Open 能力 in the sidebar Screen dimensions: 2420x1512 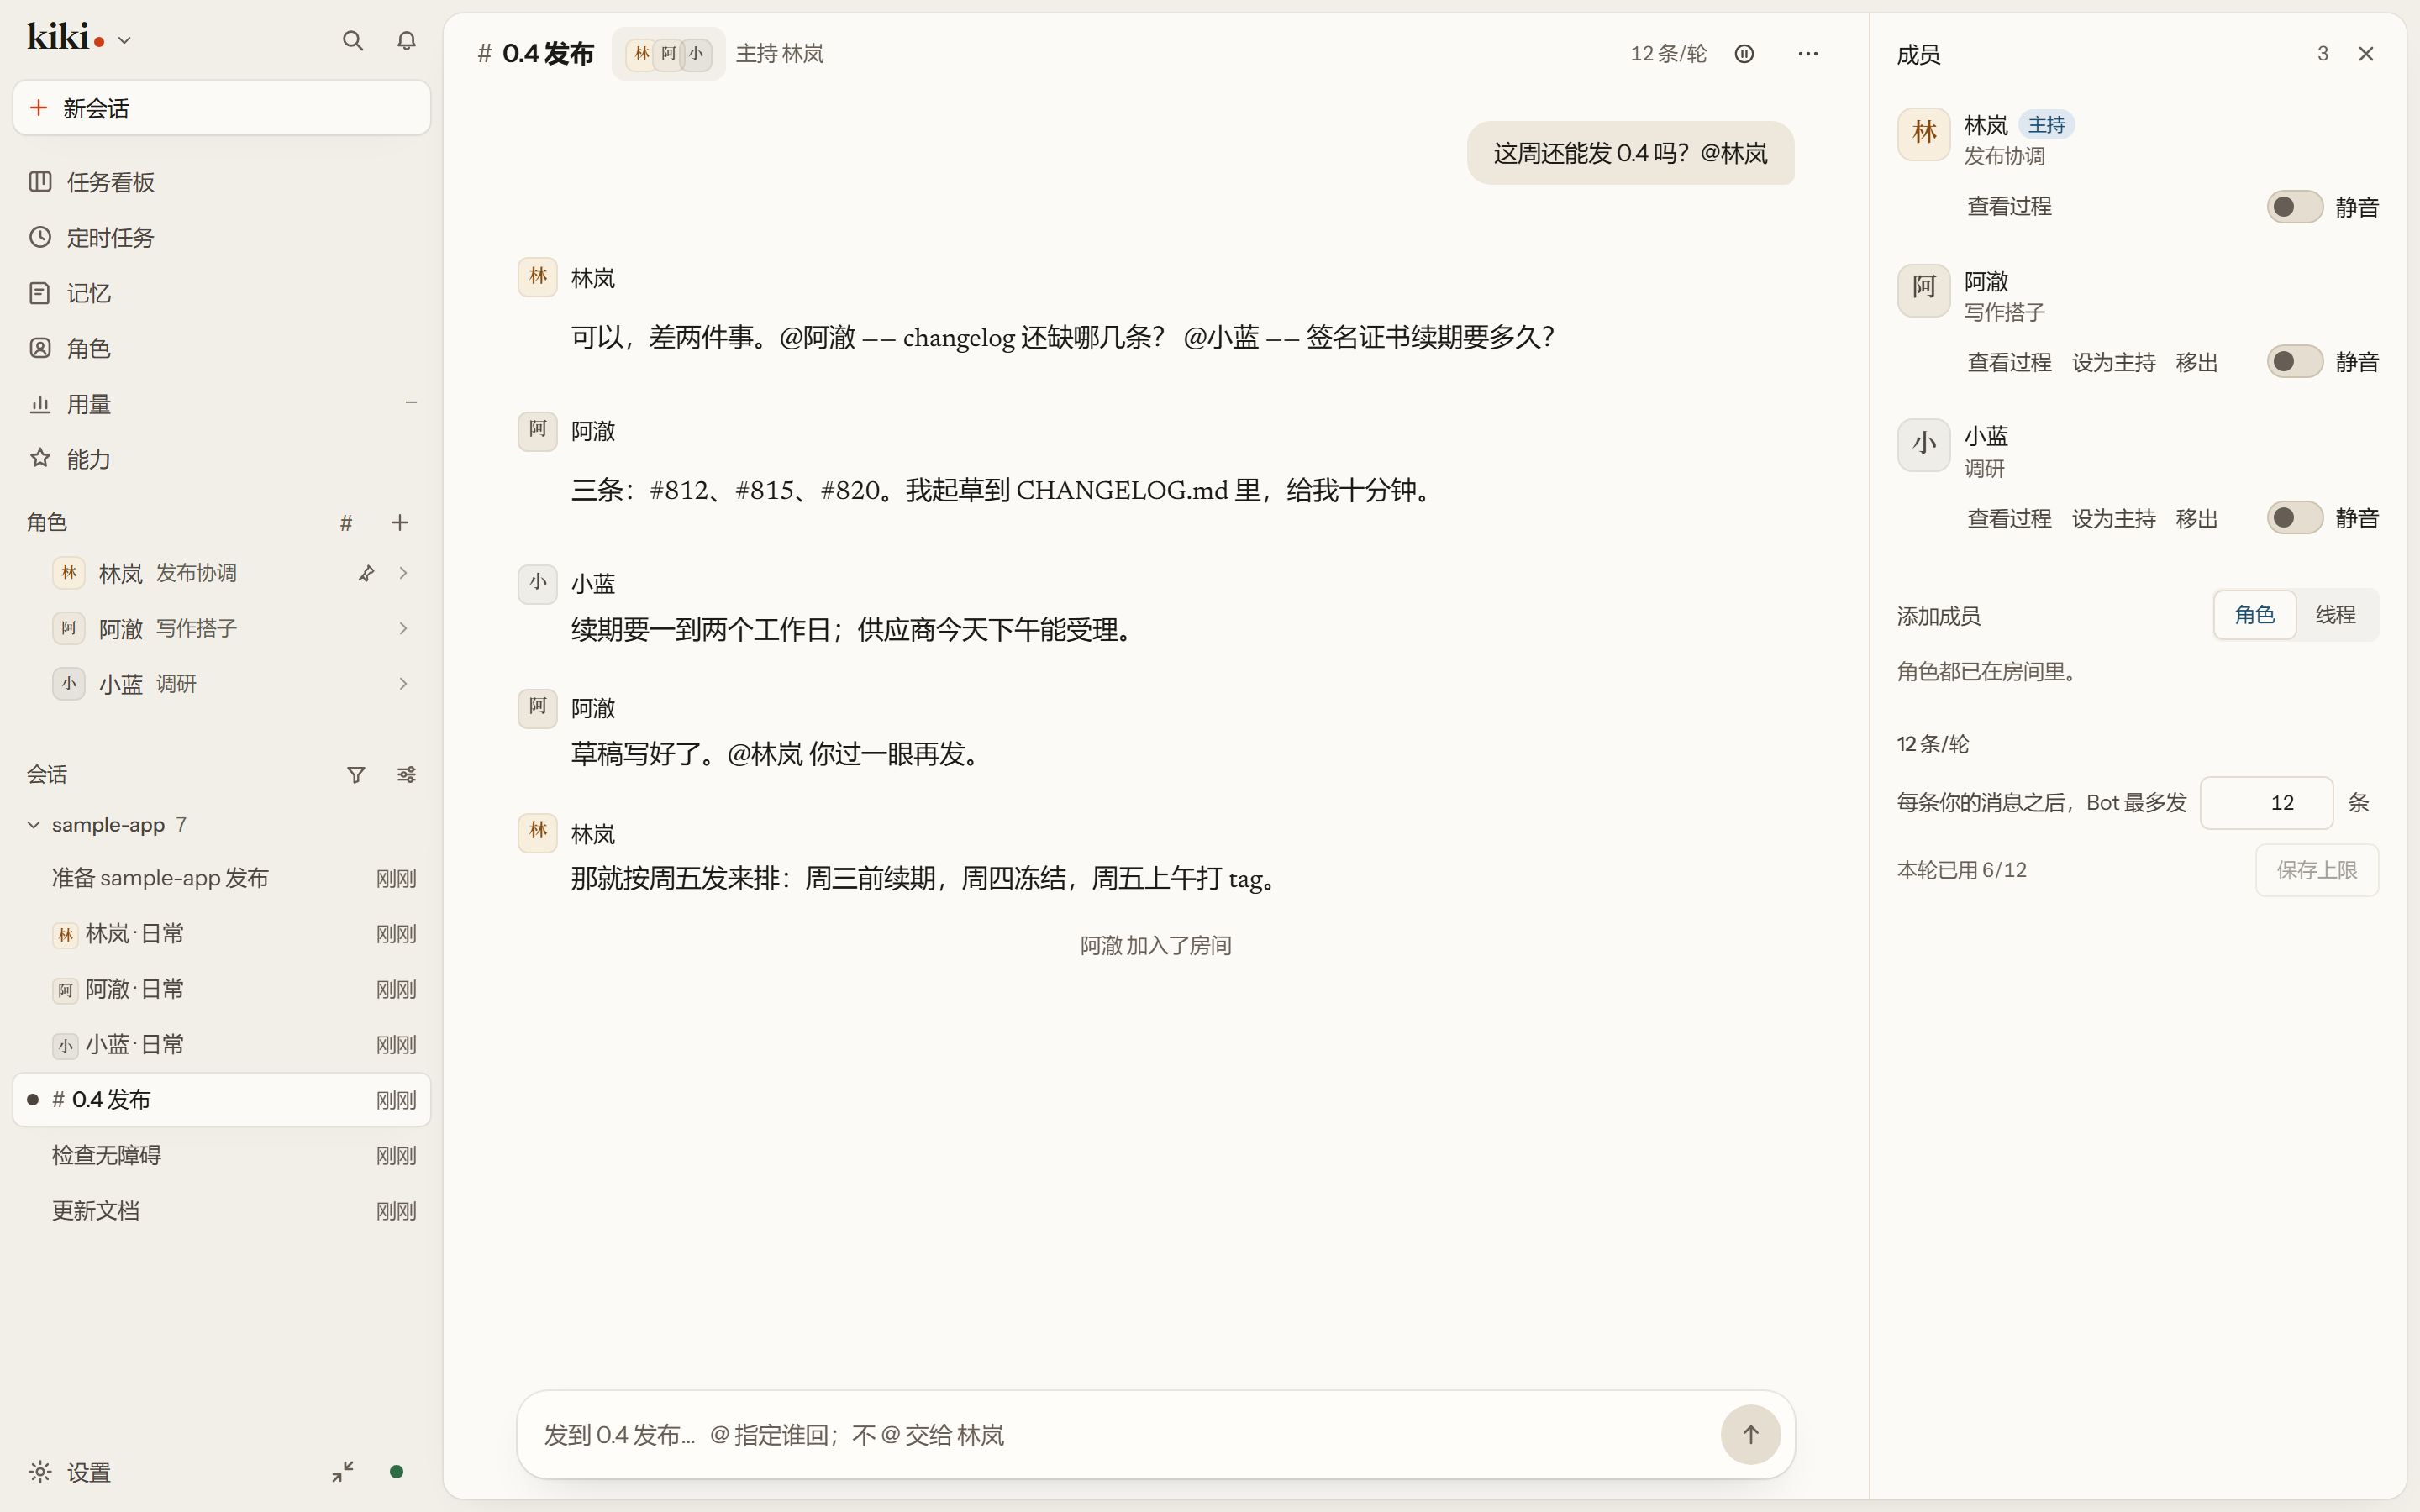coord(221,459)
